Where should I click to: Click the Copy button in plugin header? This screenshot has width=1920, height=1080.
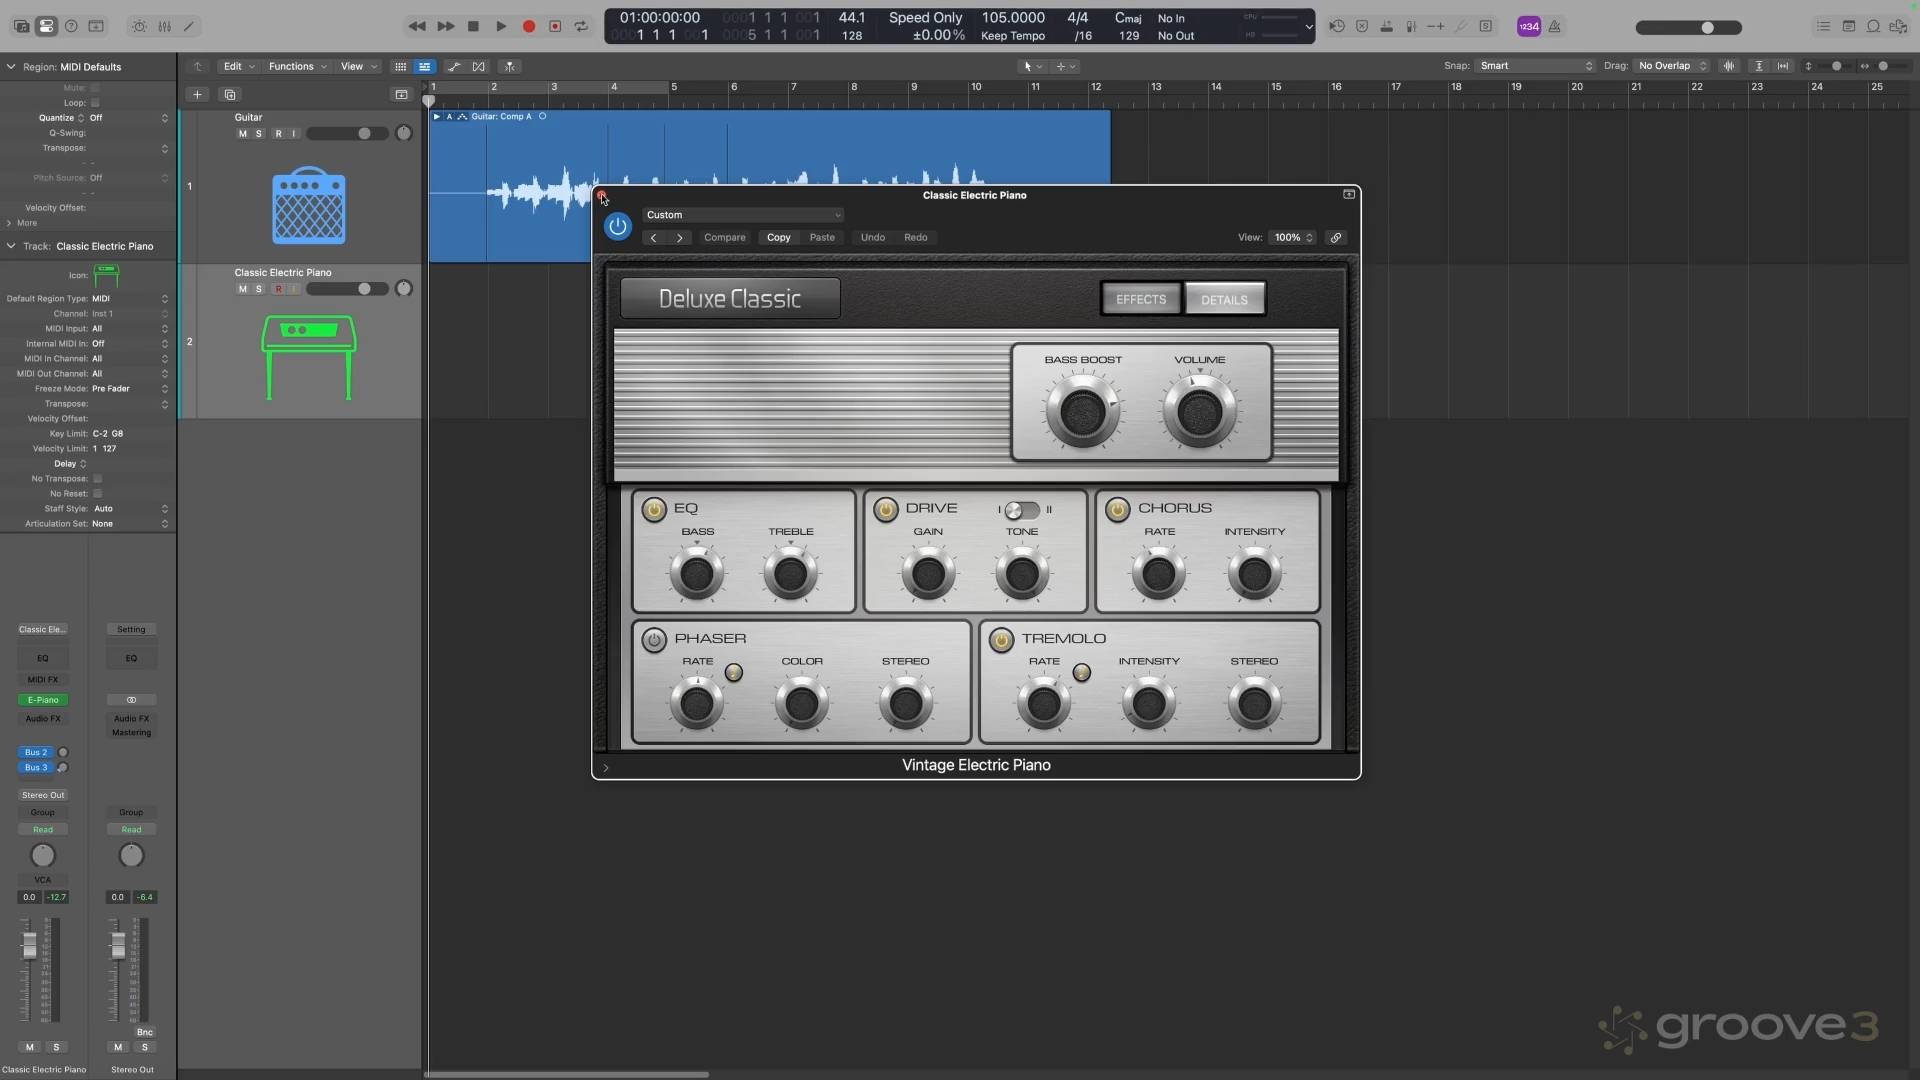point(779,237)
